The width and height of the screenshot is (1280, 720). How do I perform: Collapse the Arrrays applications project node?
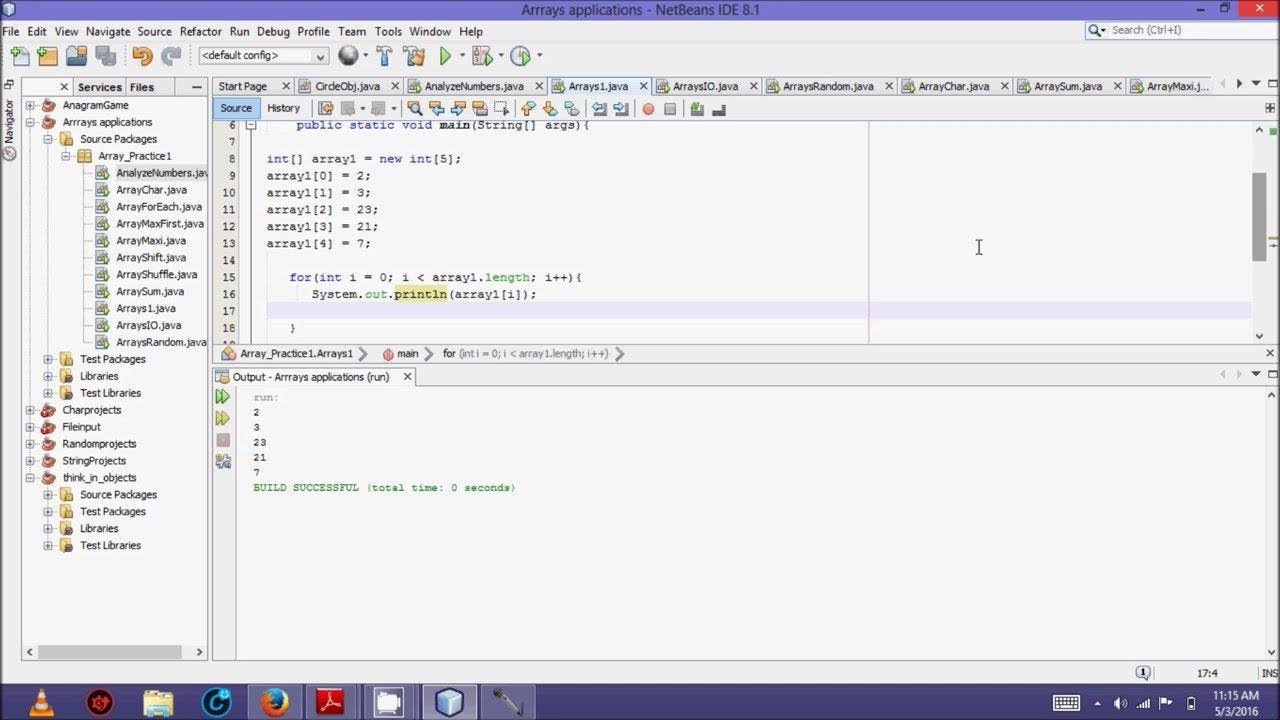(x=30, y=122)
